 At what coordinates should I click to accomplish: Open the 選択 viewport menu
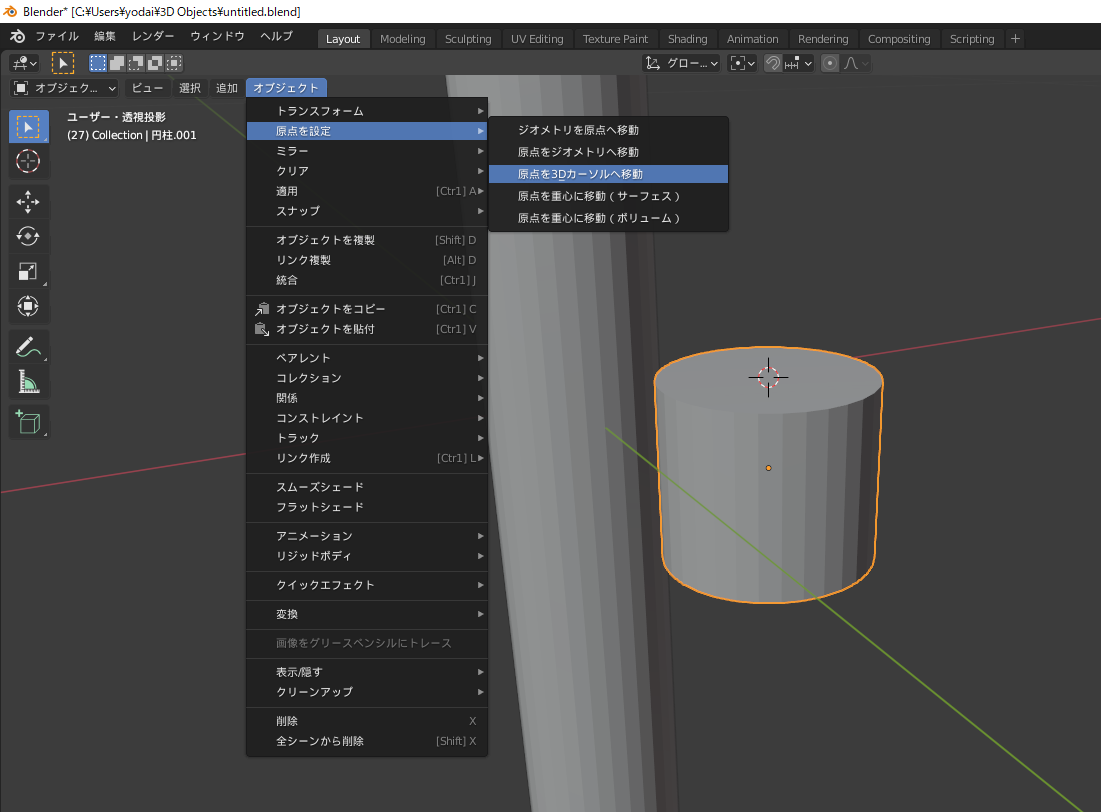(190, 88)
